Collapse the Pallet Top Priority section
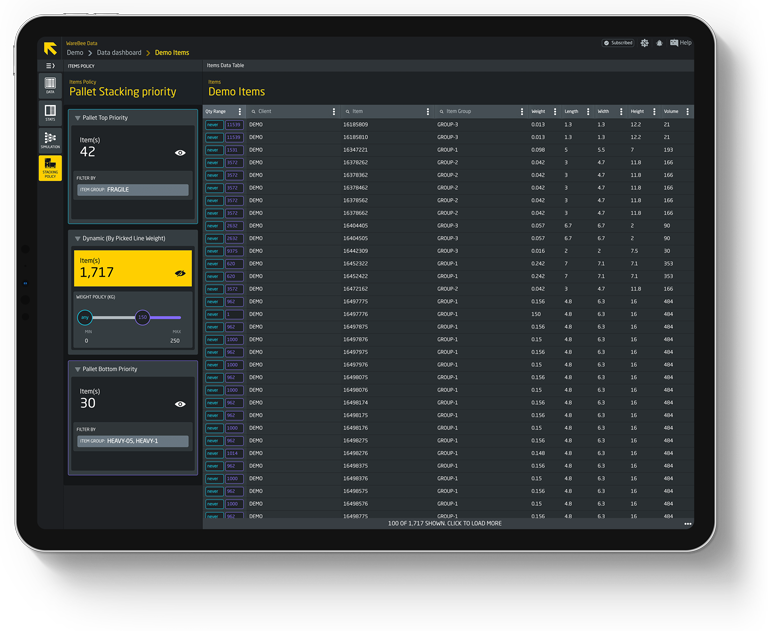The height and width of the screenshot is (631, 768). pos(77,118)
